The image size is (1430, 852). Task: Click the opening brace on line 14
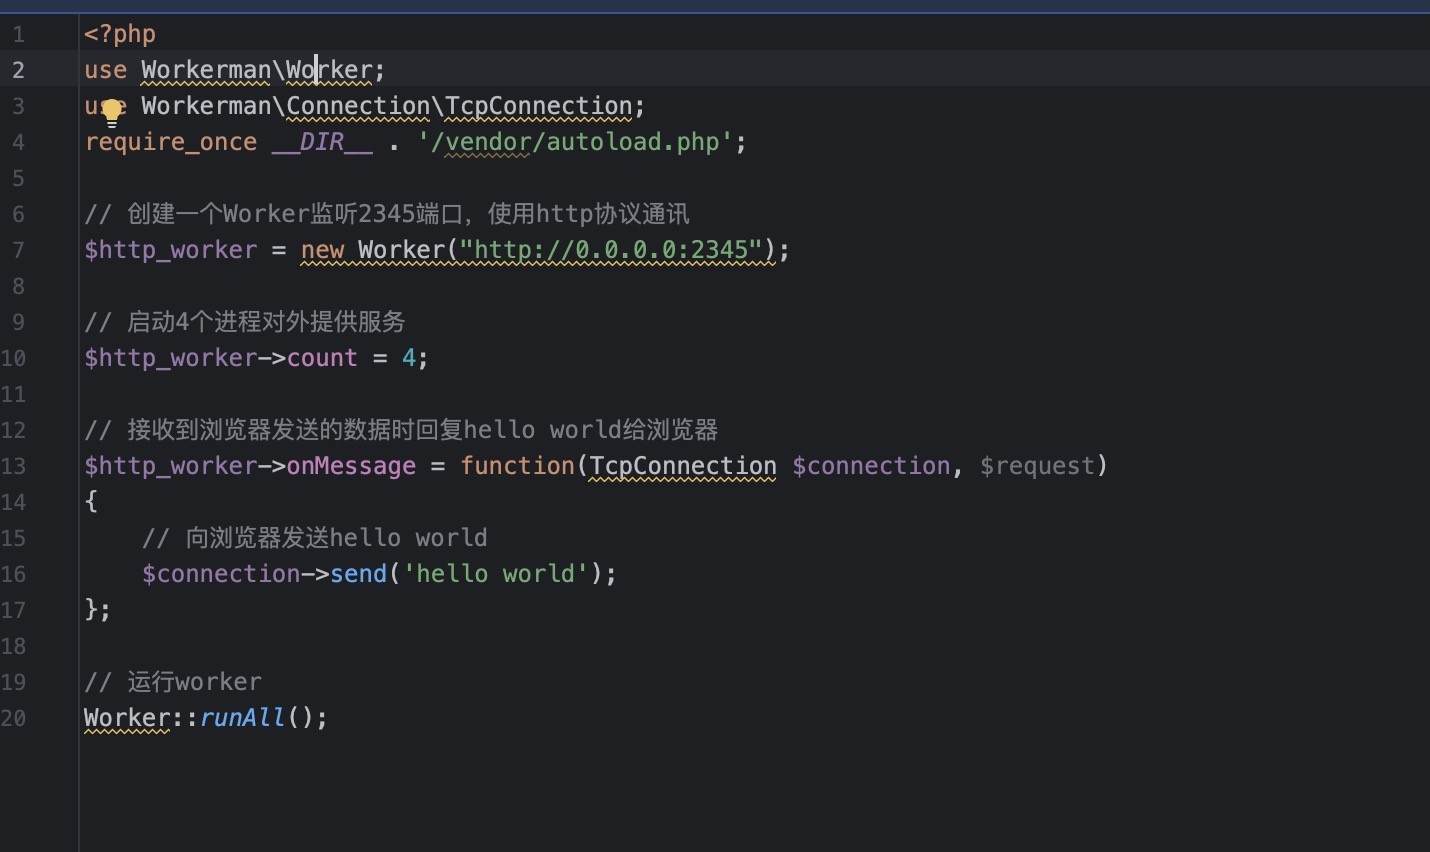(91, 502)
